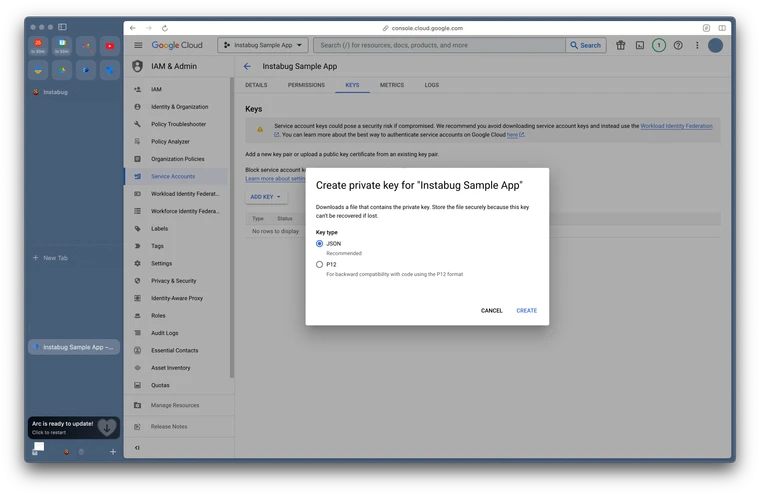Go back using arrow beside Instabug Sample App
The height and width of the screenshot is (495, 760).
pyautogui.click(x=248, y=66)
